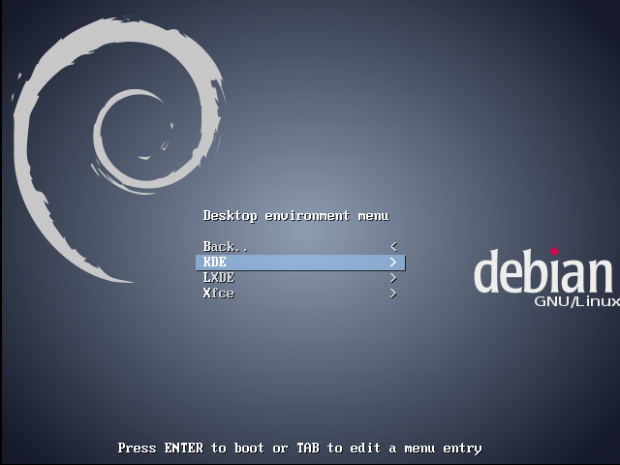Click the 'Desktop environment menu' title text

point(296,216)
